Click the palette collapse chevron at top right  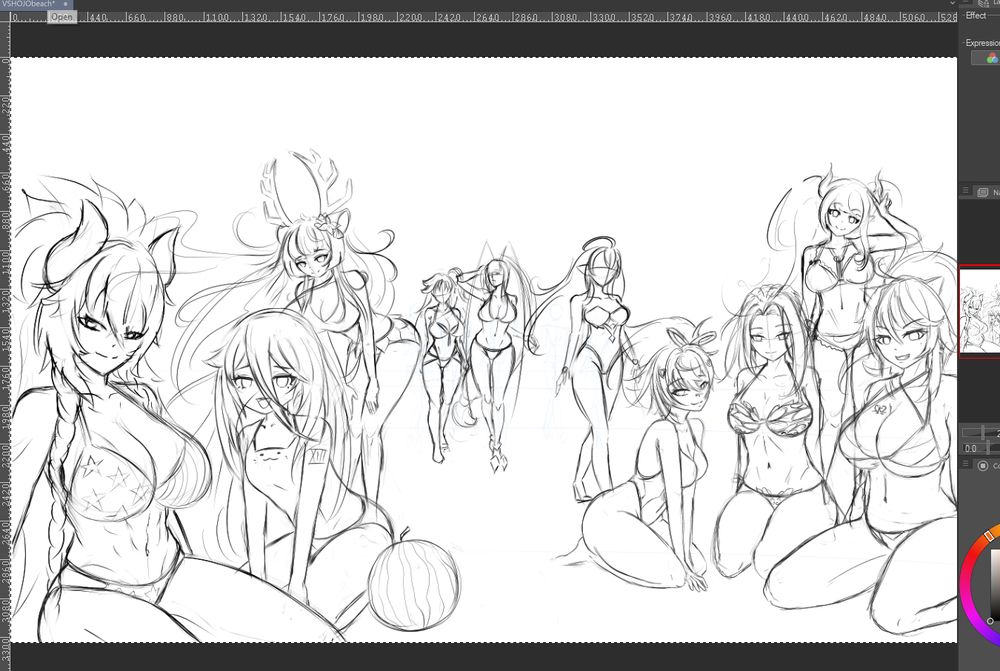pos(953,3)
